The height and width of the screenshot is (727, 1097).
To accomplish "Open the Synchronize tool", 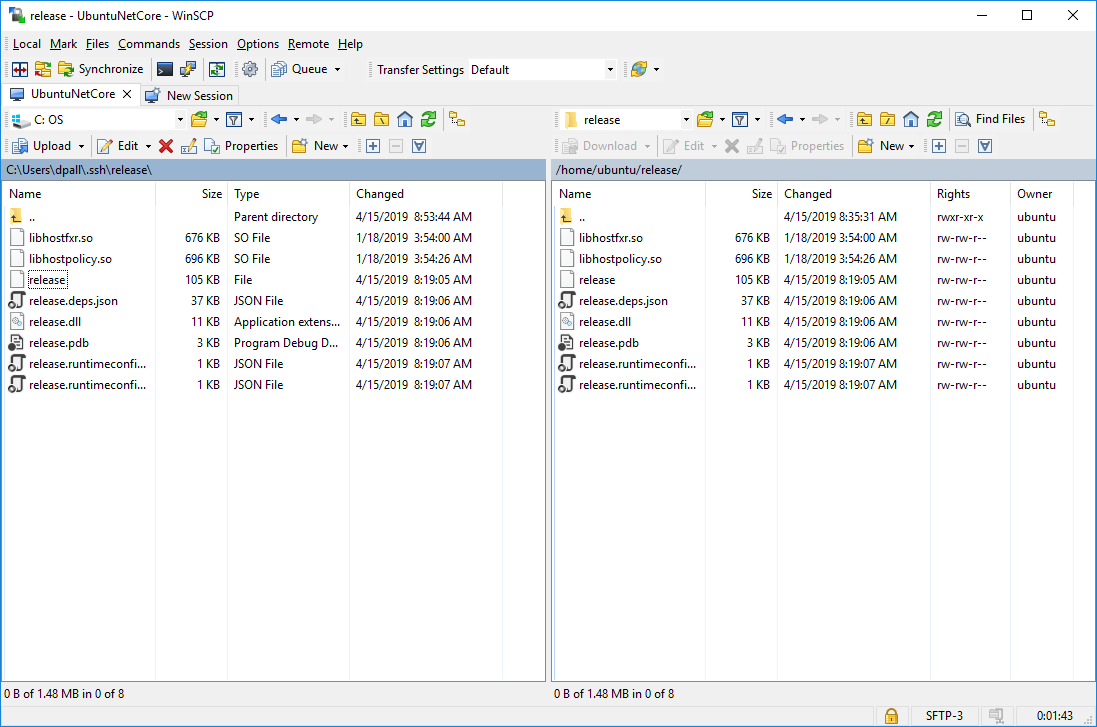I will tap(100, 69).
